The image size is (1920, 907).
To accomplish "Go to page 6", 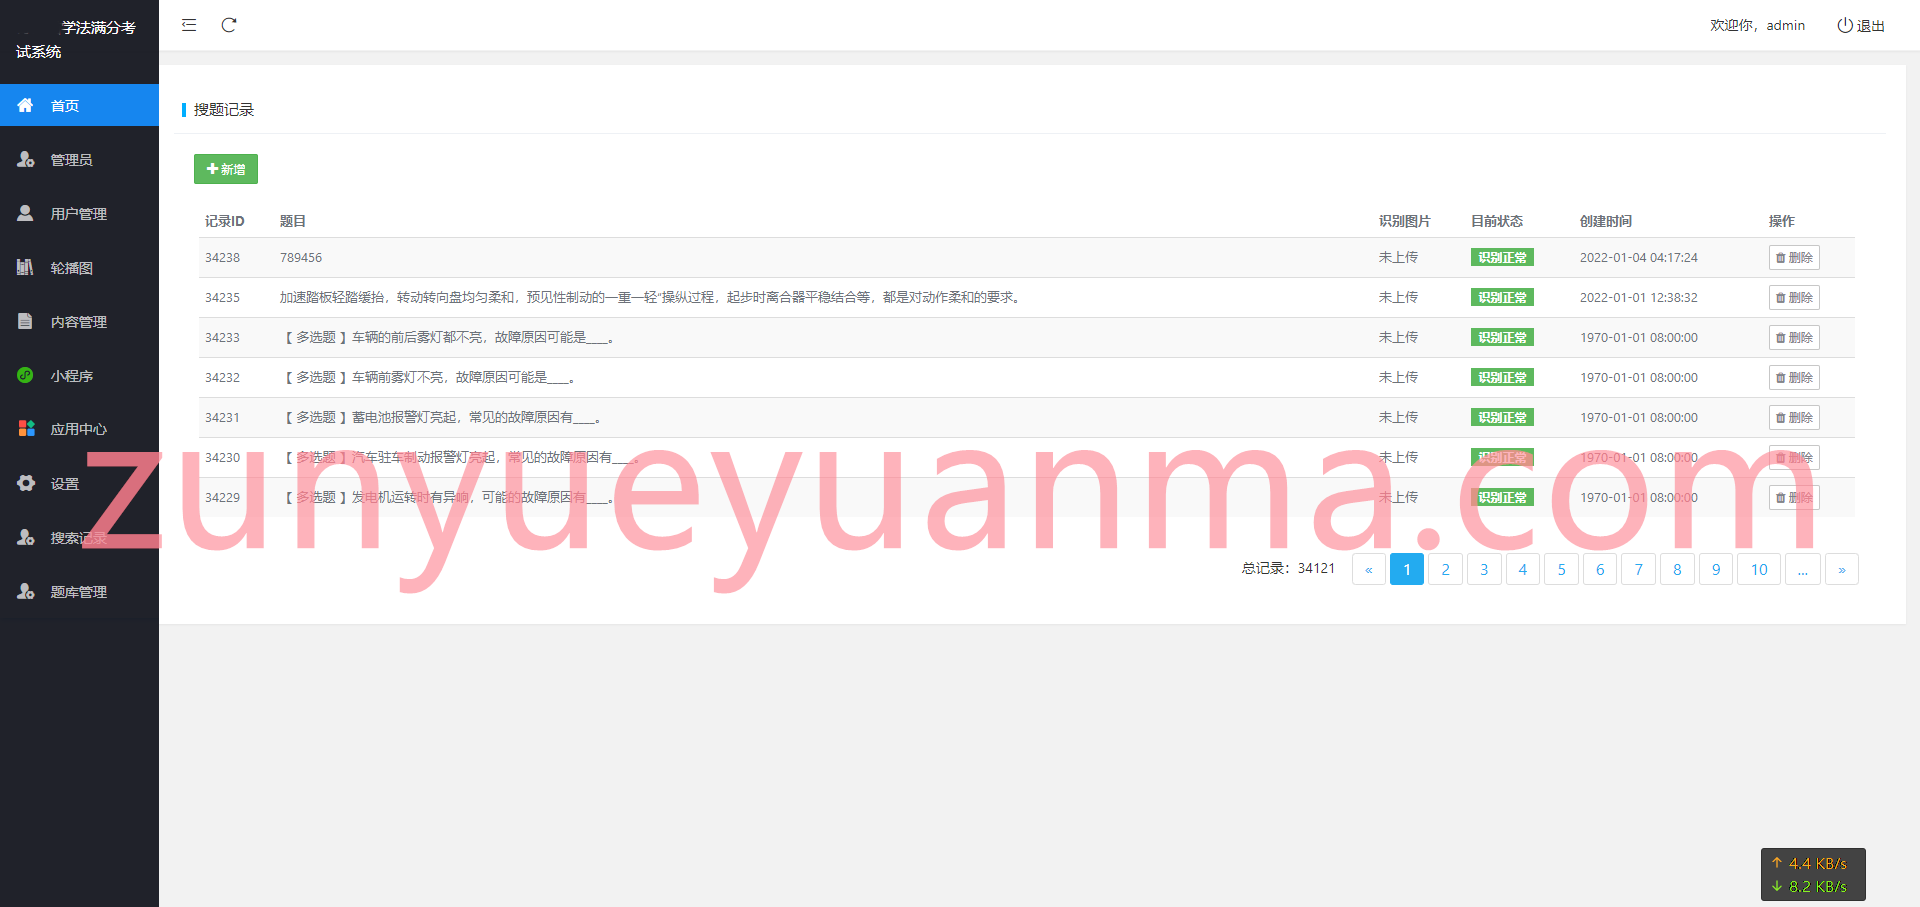I will (x=1600, y=569).
